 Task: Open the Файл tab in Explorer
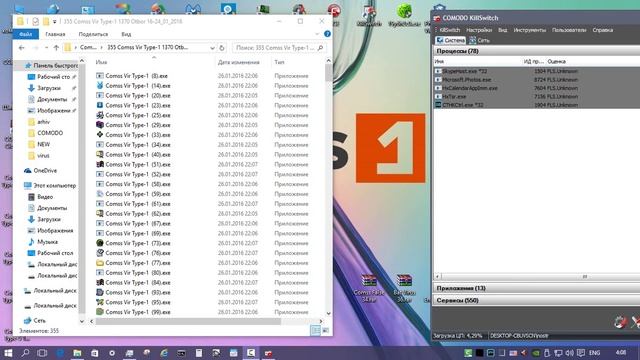(26, 34)
